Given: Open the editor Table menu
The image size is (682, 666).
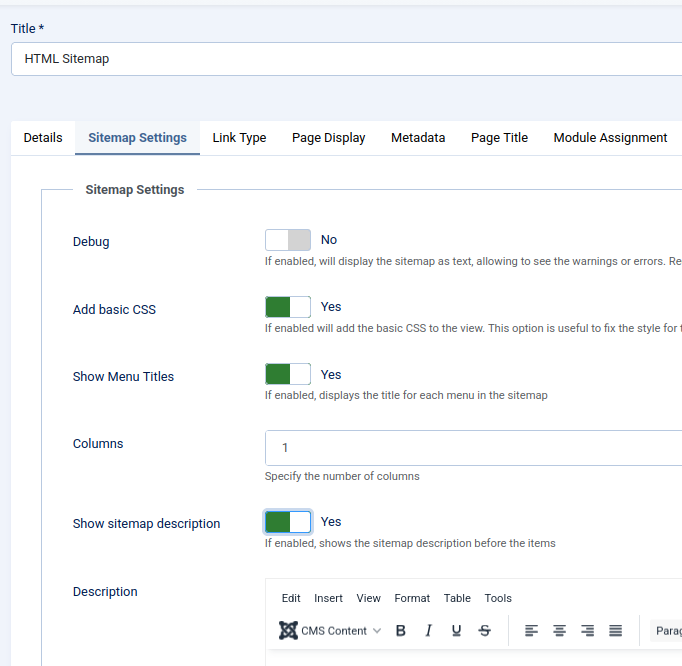Looking at the screenshot, I should click(457, 598).
